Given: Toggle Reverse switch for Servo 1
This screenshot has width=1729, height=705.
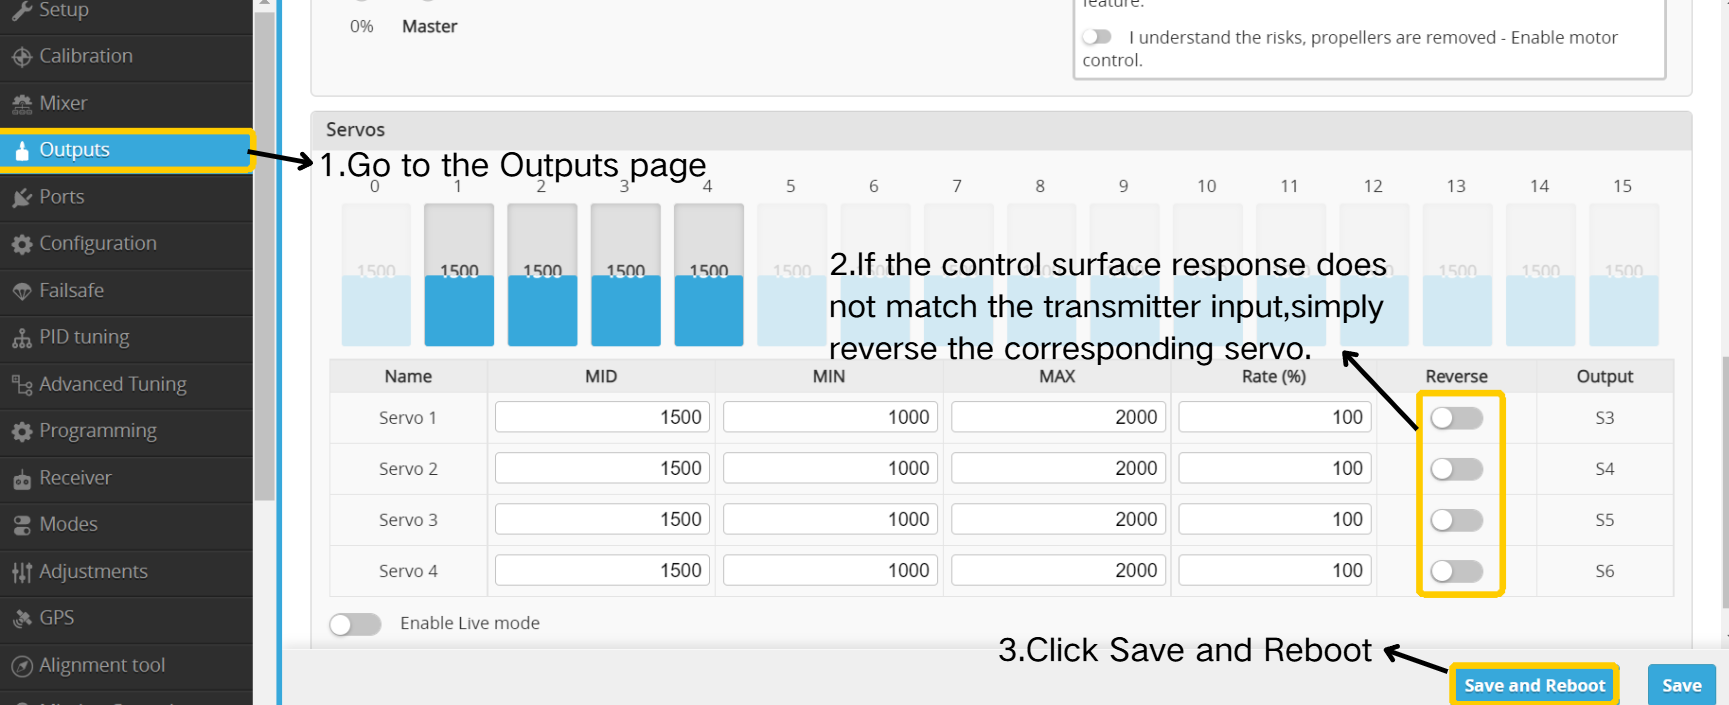Looking at the screenshot, I should coord(1456,418).
